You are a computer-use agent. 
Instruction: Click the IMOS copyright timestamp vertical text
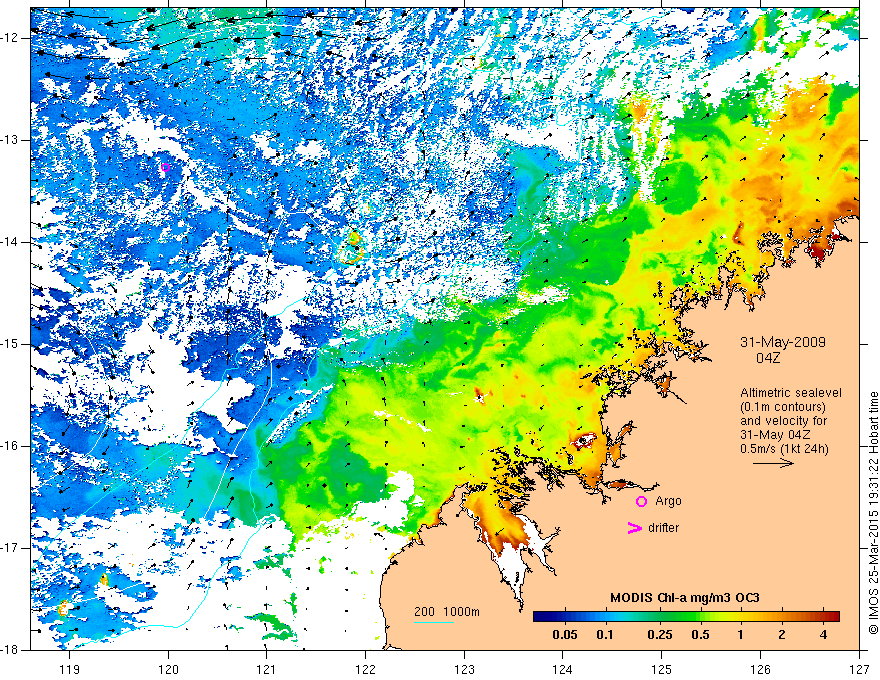pos(873,513)
